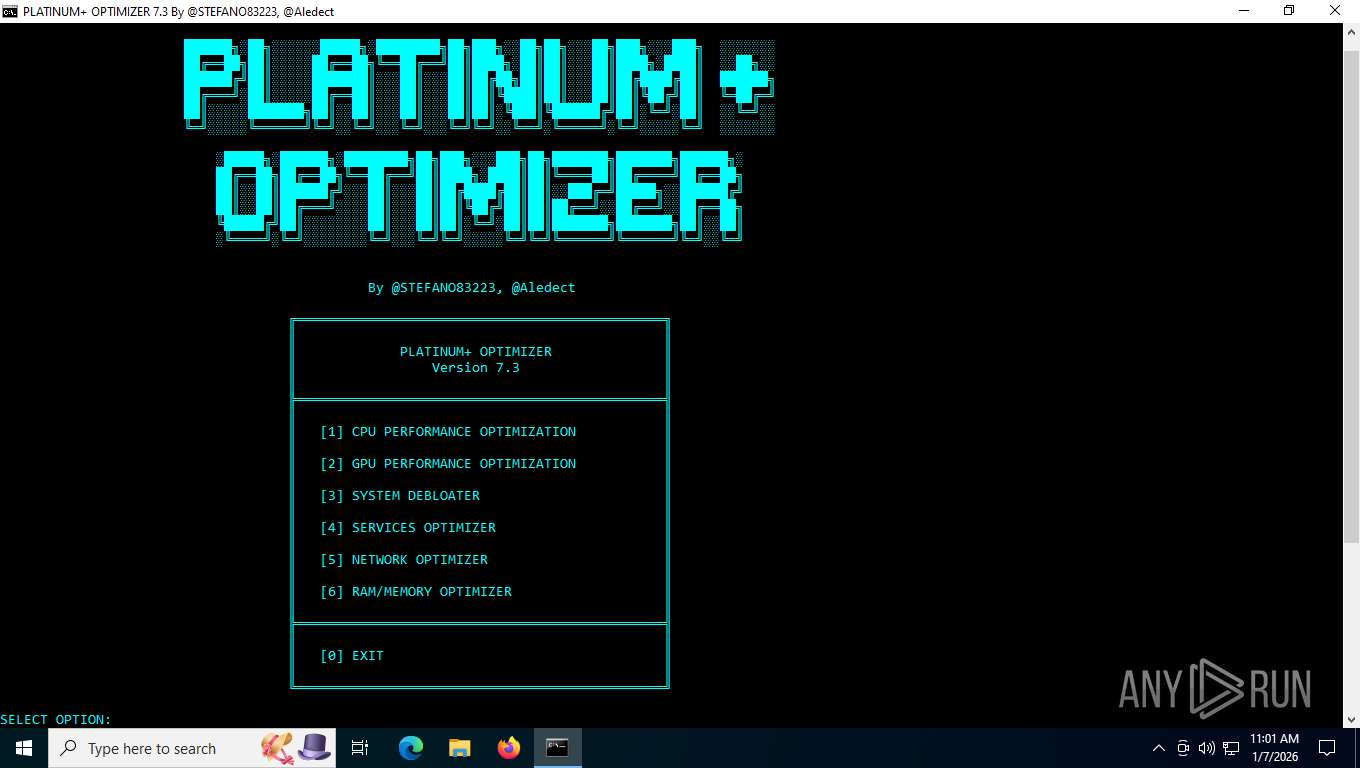Screen dimensions: 1360x768
Task: Click the By @STEFANO83223, @Aledect credit line
Action: [x=472, y=288]
